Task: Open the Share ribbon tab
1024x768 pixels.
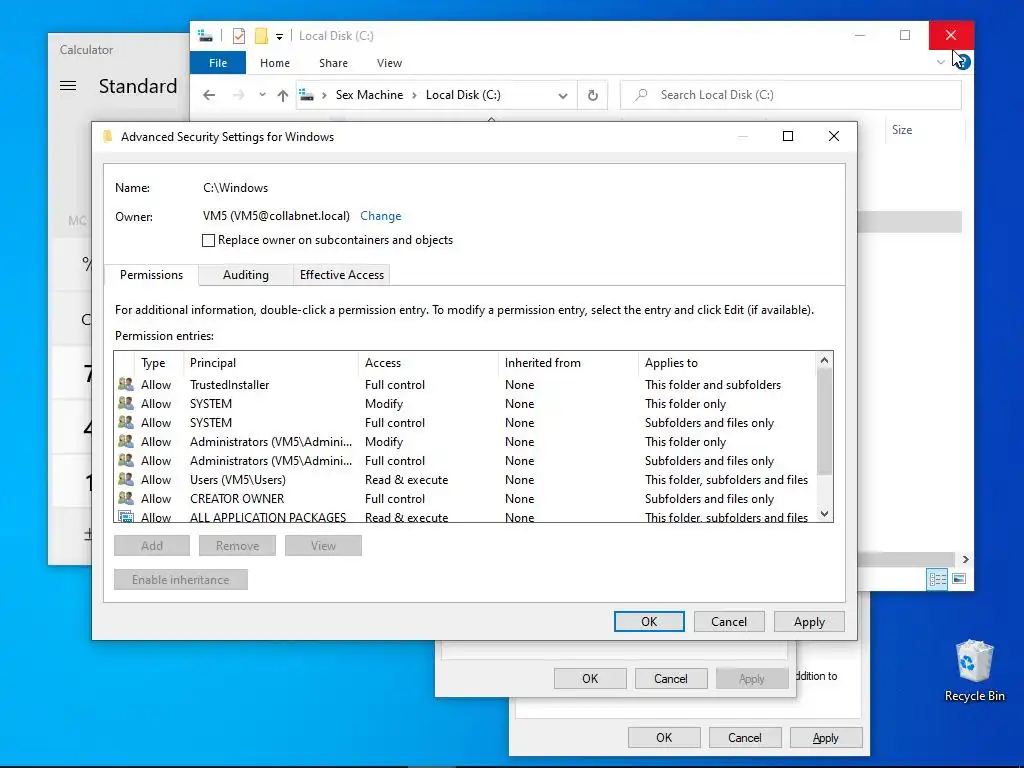Action: click(333, 63)
